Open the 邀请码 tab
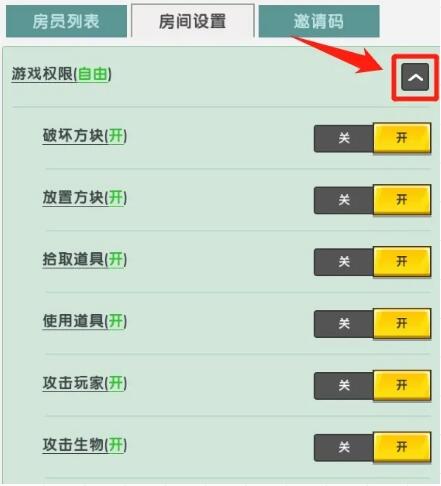The height and width of the screenshot is (486, 441). (x=319, y=21)
